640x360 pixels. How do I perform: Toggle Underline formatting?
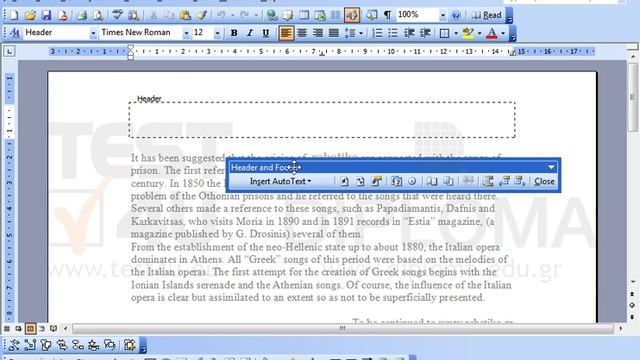pyautogui.click(x=266, y=33)
